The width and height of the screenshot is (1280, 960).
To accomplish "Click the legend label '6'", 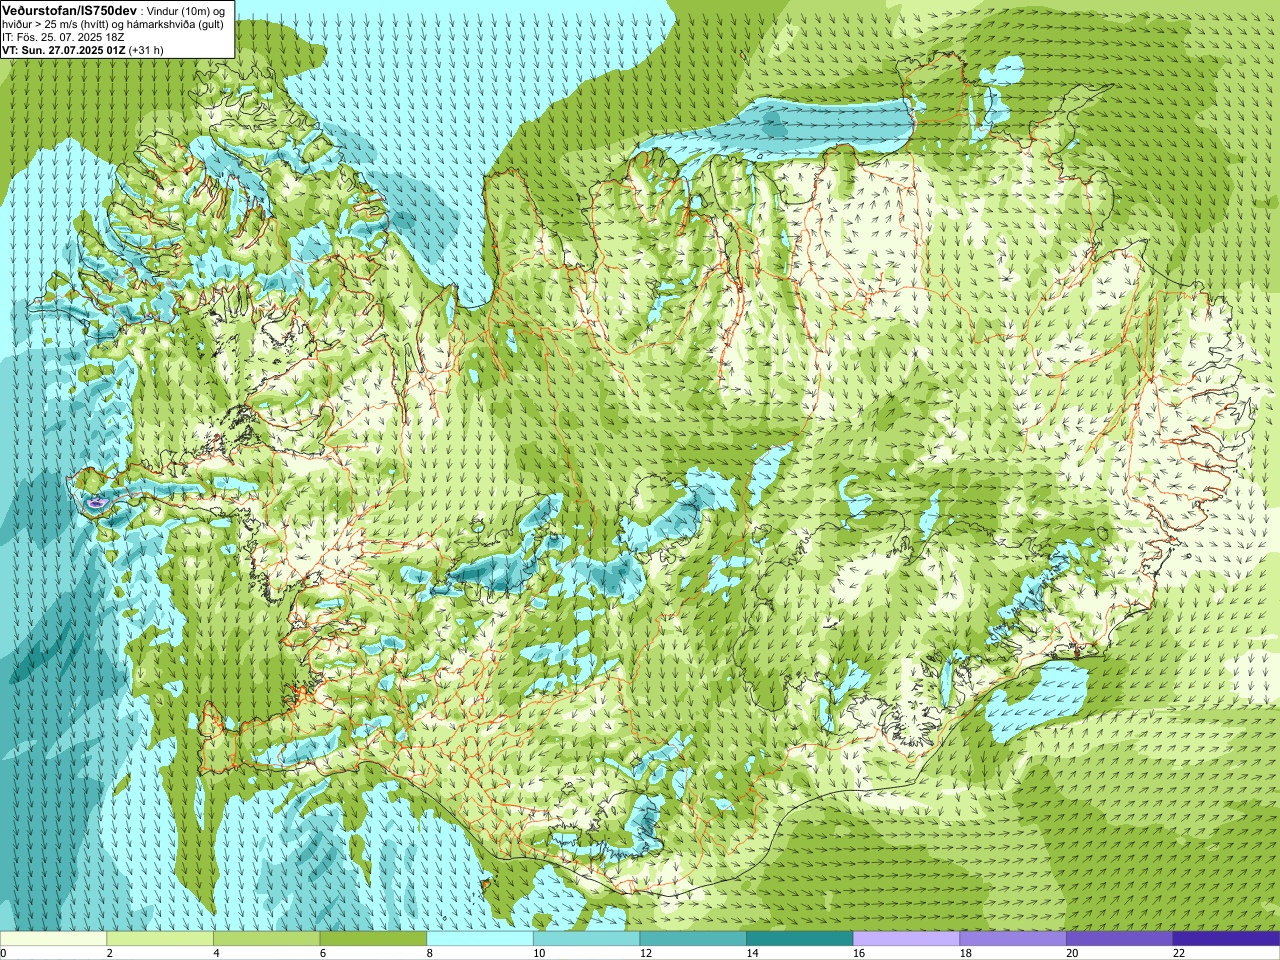I will pos(323,953).
